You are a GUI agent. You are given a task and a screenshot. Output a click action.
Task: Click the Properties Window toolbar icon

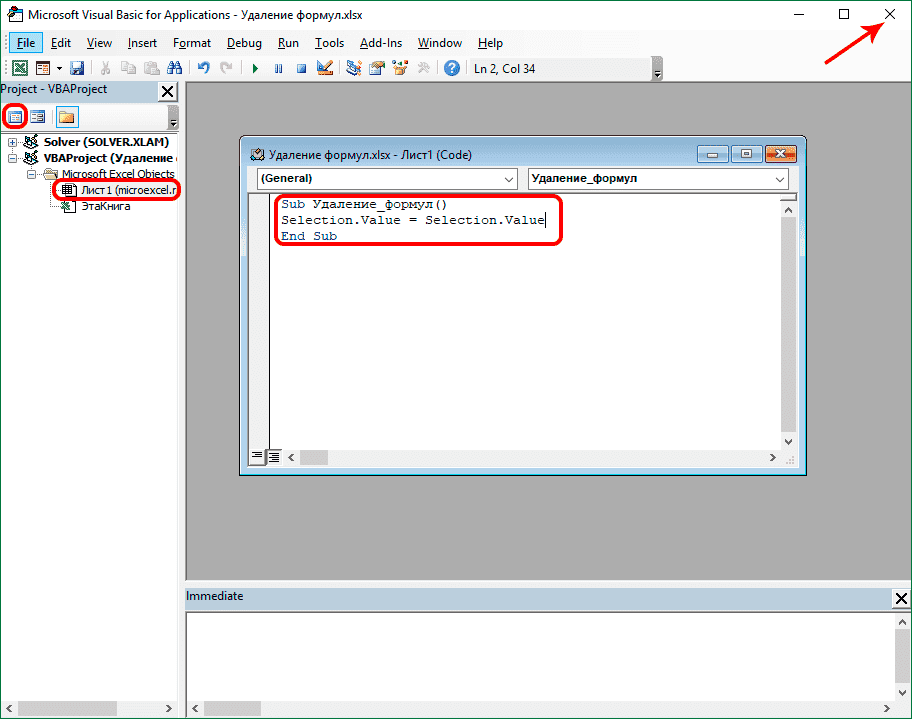[x=378, y=67]
